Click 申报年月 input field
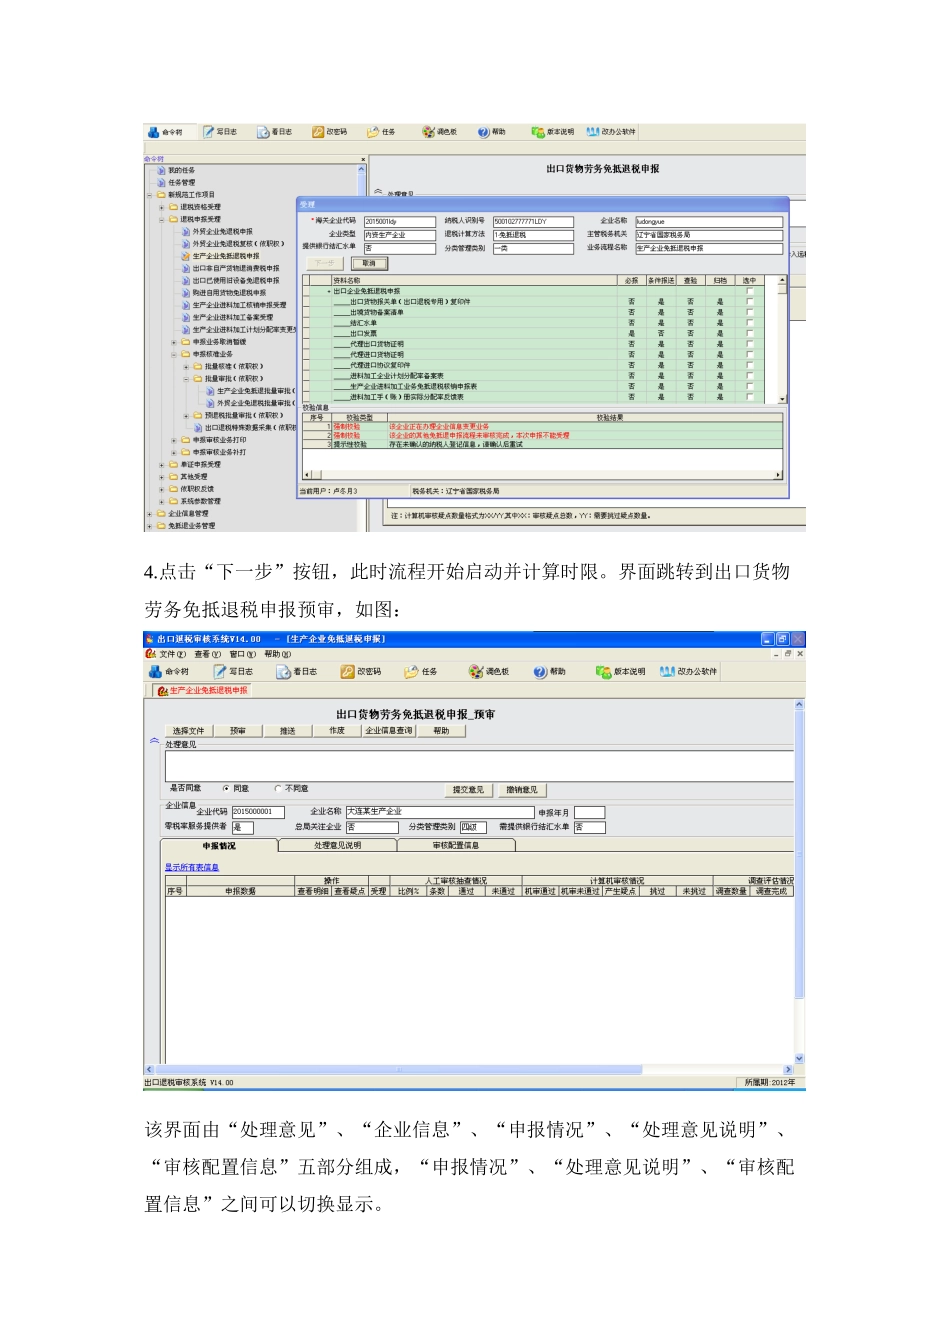Screen dimensions: 950x1344 (589, 813)
